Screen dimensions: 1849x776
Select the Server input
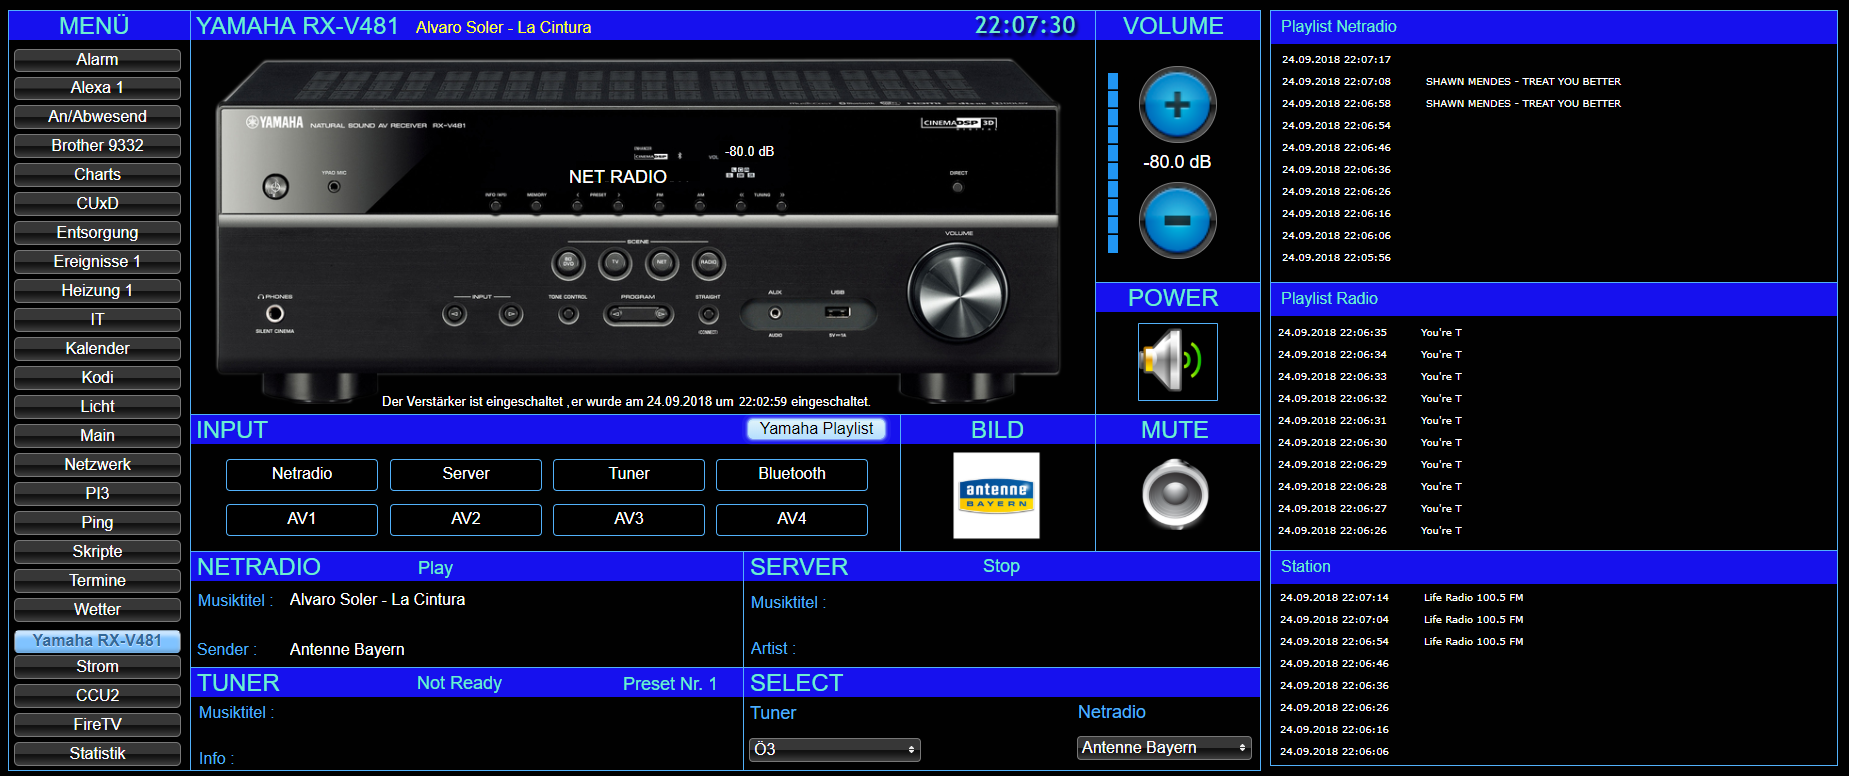click(466, 474)
